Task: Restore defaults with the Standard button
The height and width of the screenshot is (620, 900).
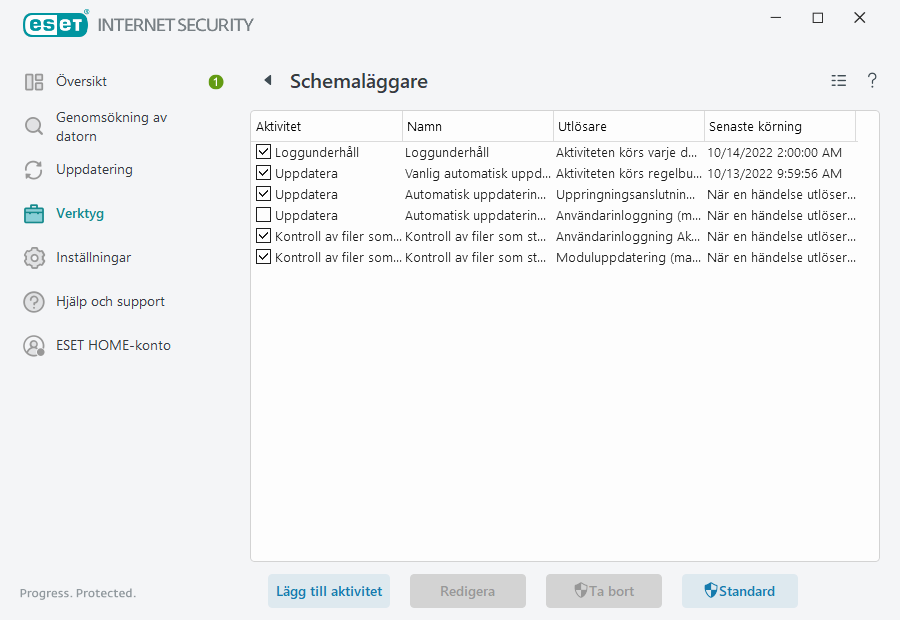Action: click(x=739, y=591)
